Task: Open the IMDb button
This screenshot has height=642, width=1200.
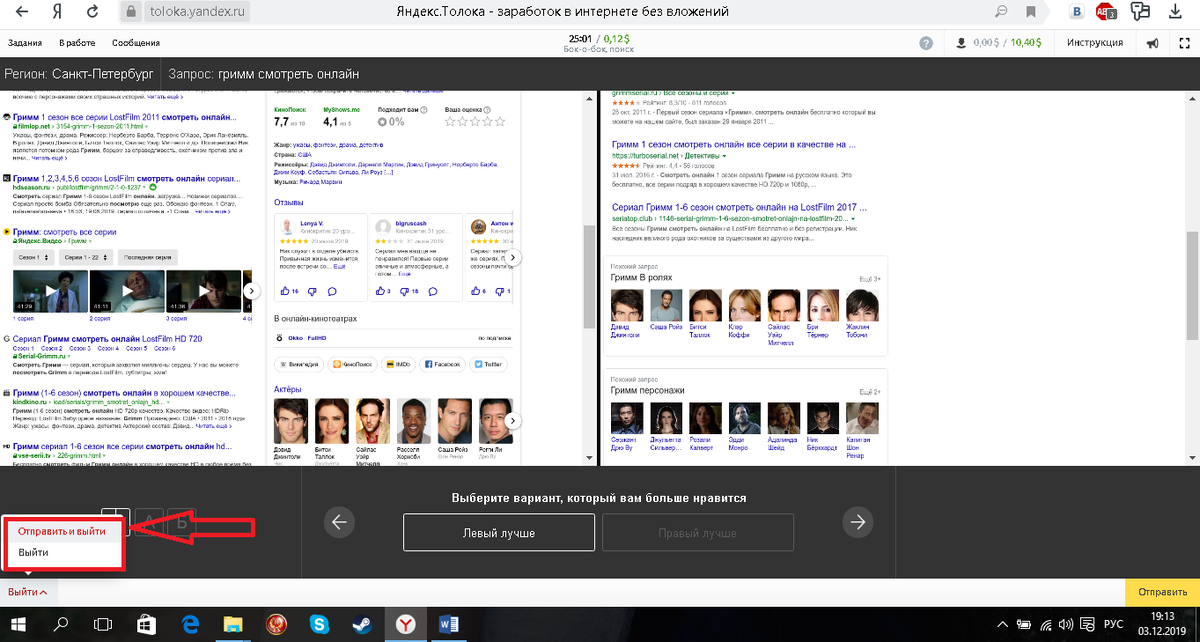Action: (398, 365)
